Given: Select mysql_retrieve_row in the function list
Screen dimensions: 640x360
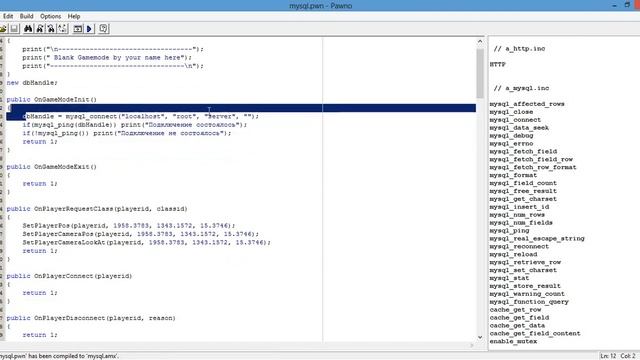Looking at the screenshot, I should click(525, 262).
